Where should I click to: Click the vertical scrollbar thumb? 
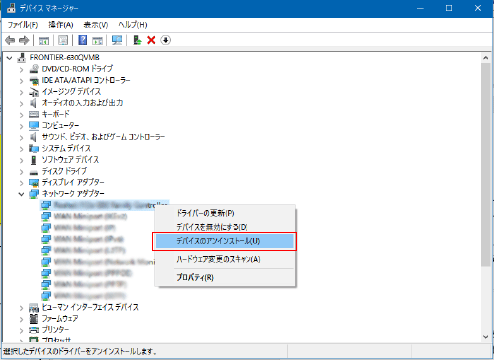tap(486, 165)
